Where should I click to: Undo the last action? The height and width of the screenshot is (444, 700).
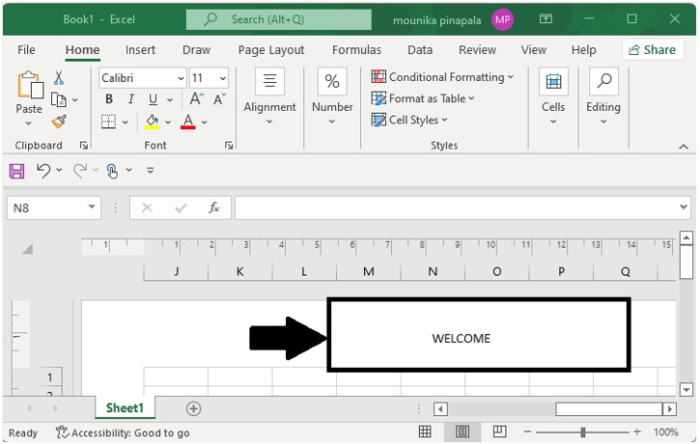point(43,170)
